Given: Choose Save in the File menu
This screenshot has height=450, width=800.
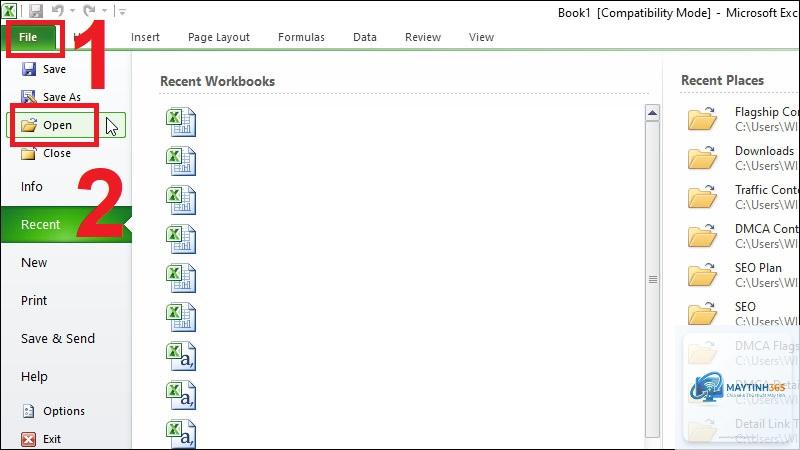Looking at the screenshot, I should [x=44, y=69].
